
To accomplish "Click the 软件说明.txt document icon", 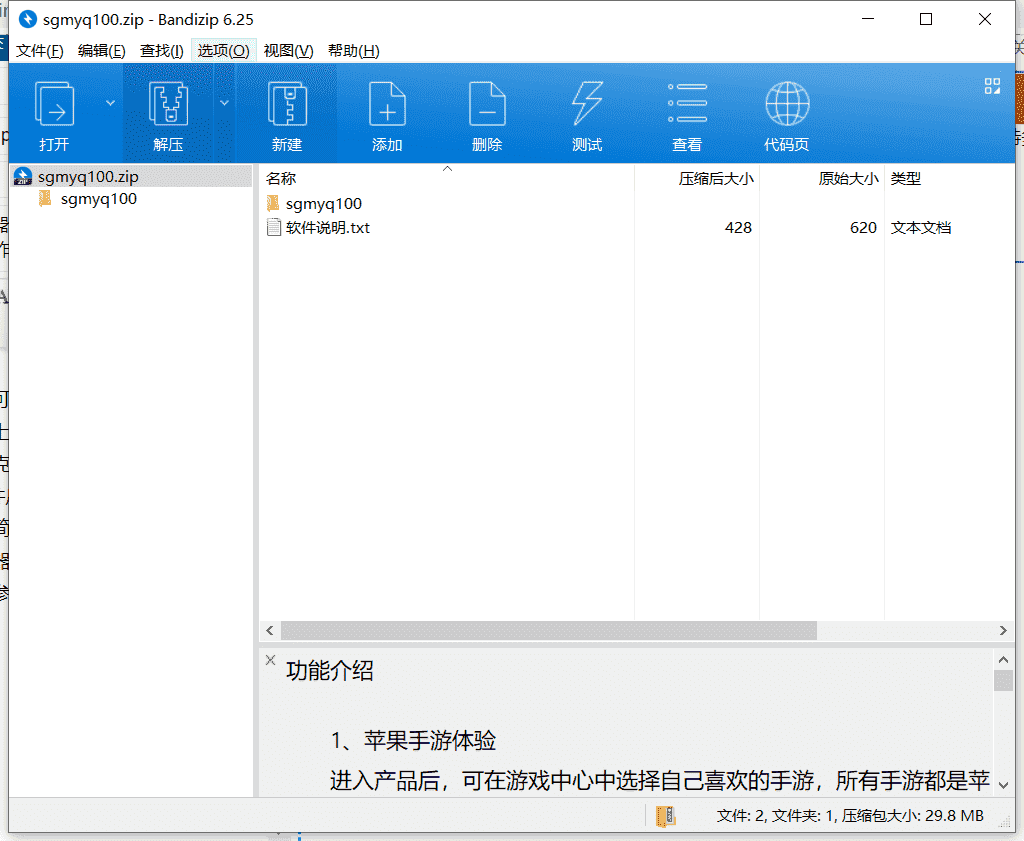I will click(274, 227).
